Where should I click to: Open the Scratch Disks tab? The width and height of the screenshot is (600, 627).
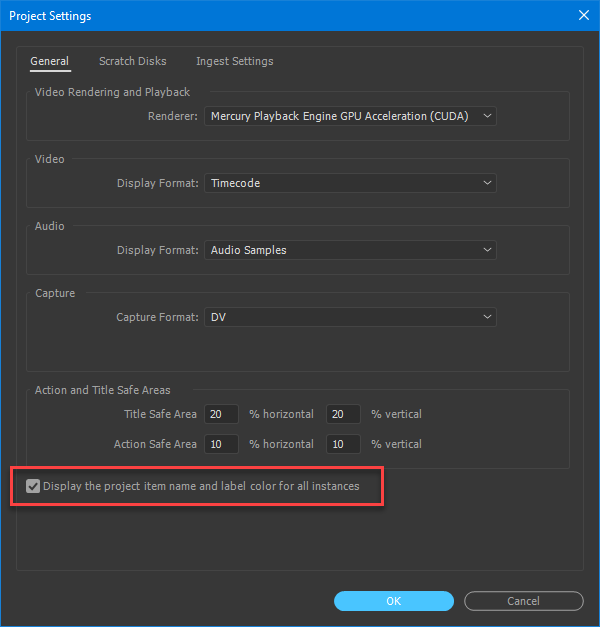(132, 61)
